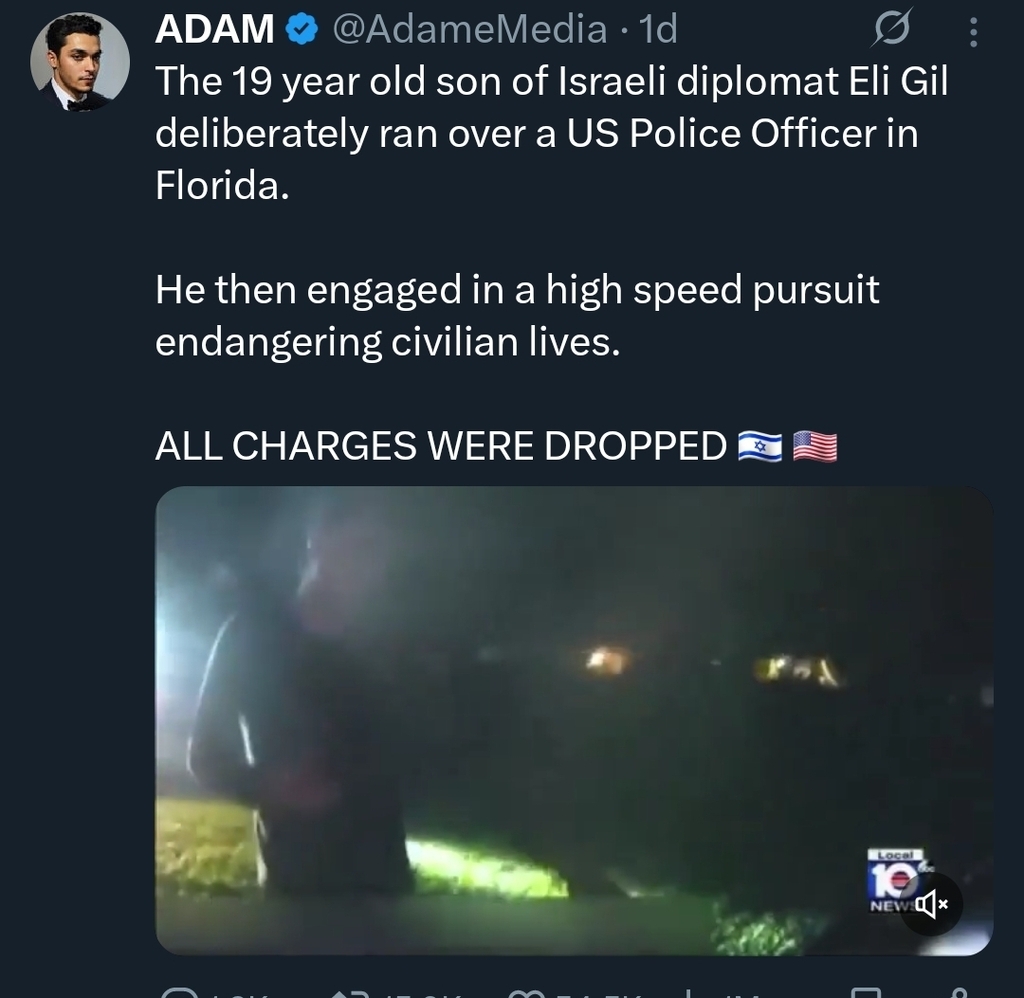Image resolution: width=1024 pixels, height=998 pixels.
Task: Click the ADAM display name
Action: point(215,31)
